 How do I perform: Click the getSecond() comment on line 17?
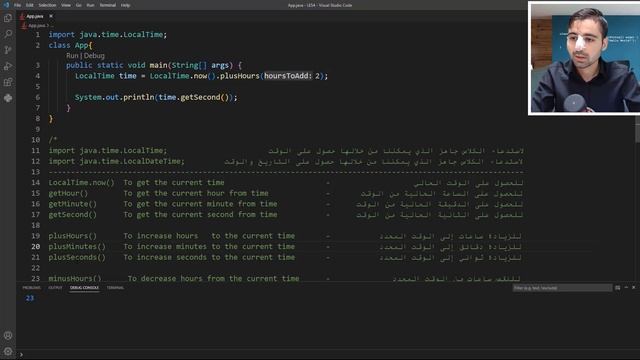73,214
